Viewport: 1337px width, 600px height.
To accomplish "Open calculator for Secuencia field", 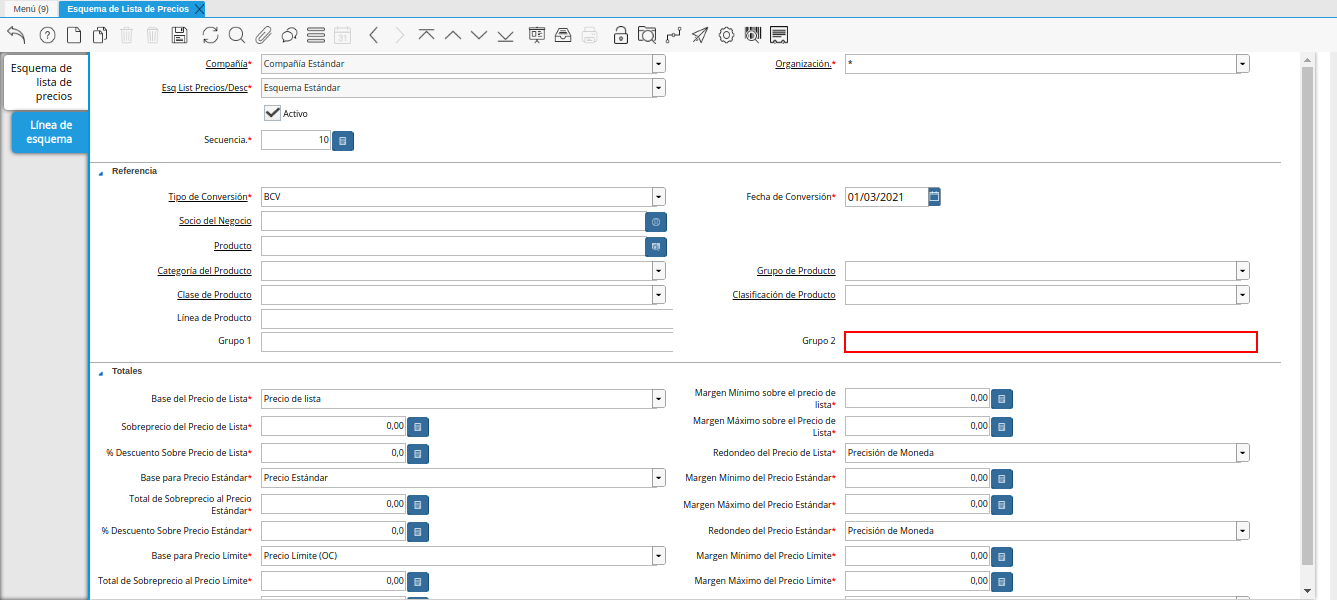I will coord(343,141).
